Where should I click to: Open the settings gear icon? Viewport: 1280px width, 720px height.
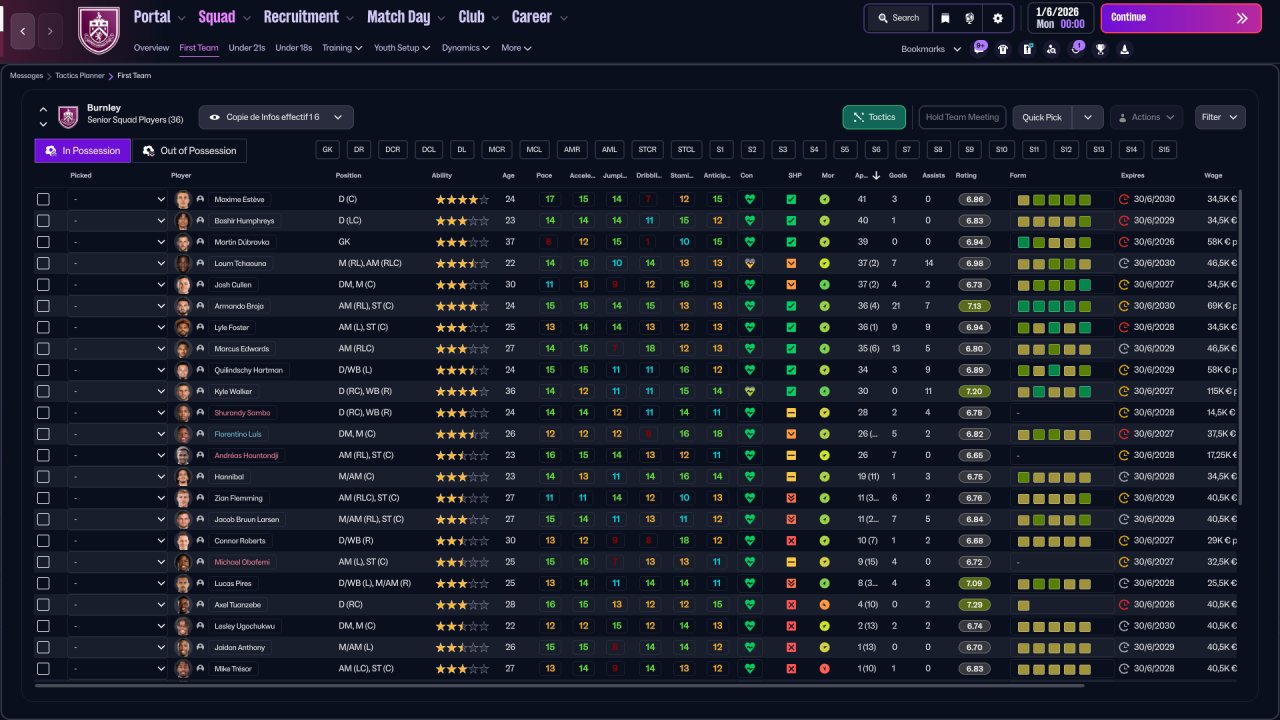click(x=997, y=18)
